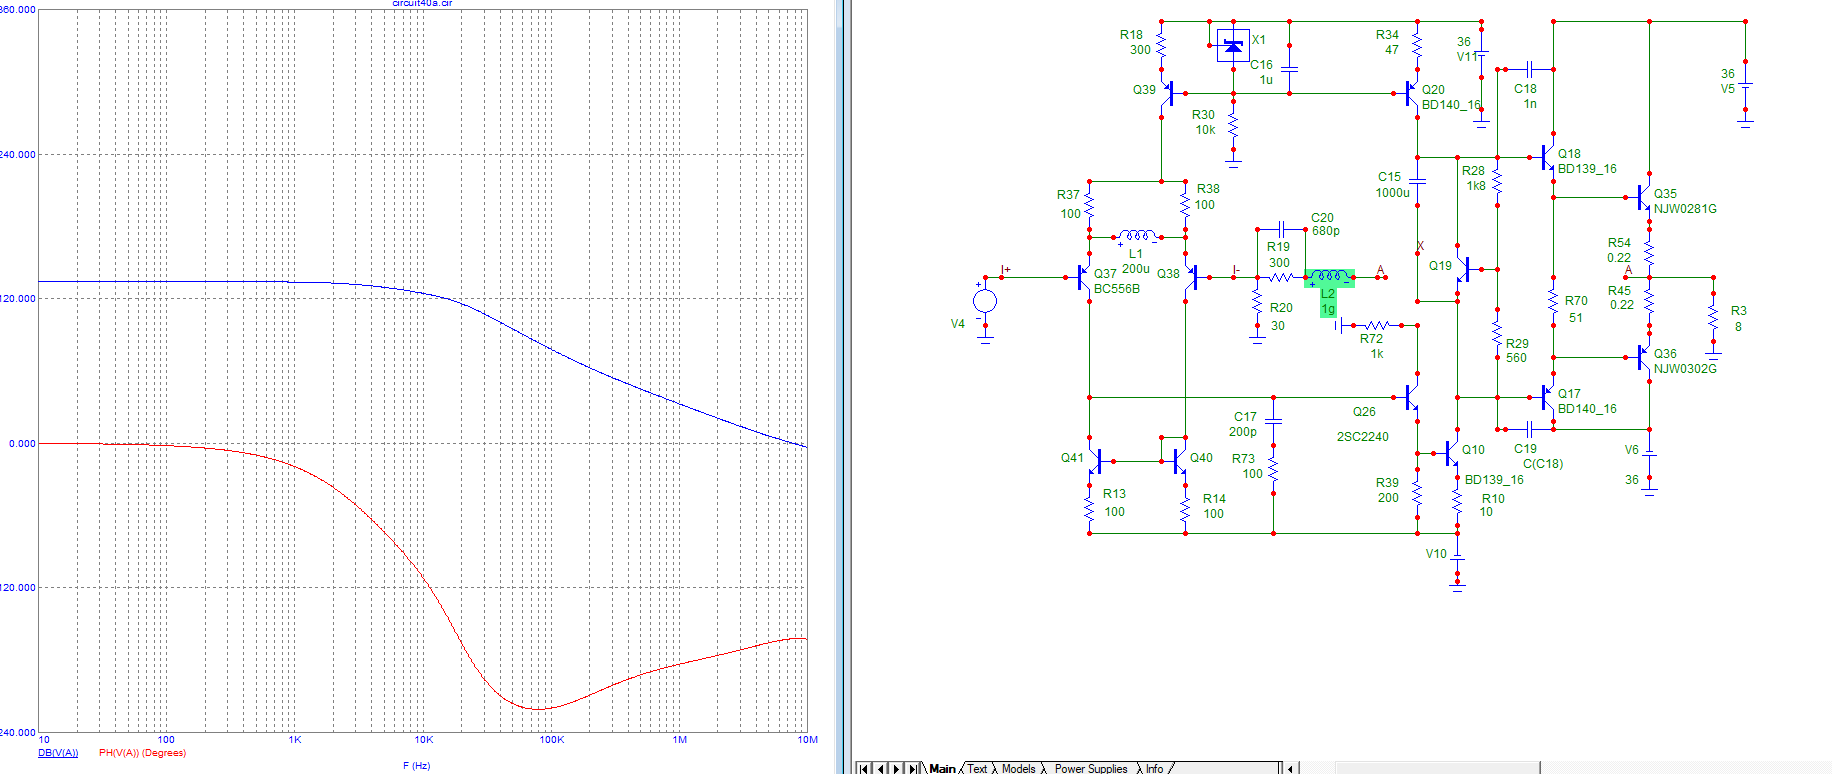Select transistor Q19 symbol
The height and width of the screenshot is (774, 1832).
point(1465,269)
